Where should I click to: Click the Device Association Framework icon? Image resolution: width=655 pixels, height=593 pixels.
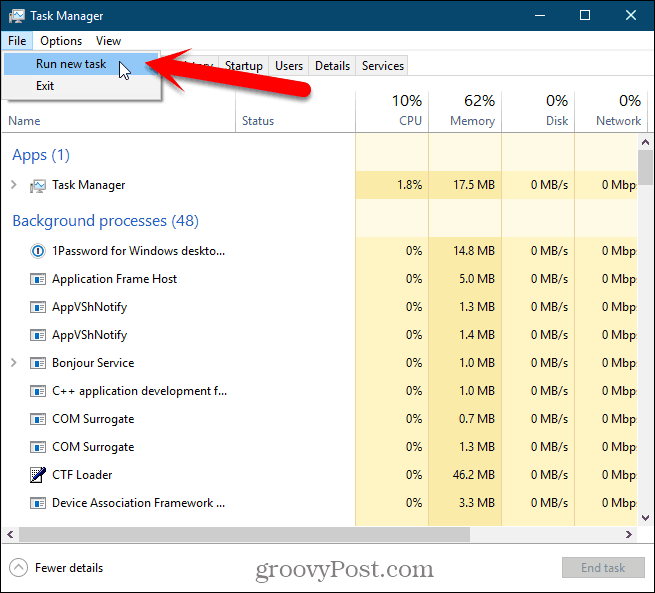(38, 503)
